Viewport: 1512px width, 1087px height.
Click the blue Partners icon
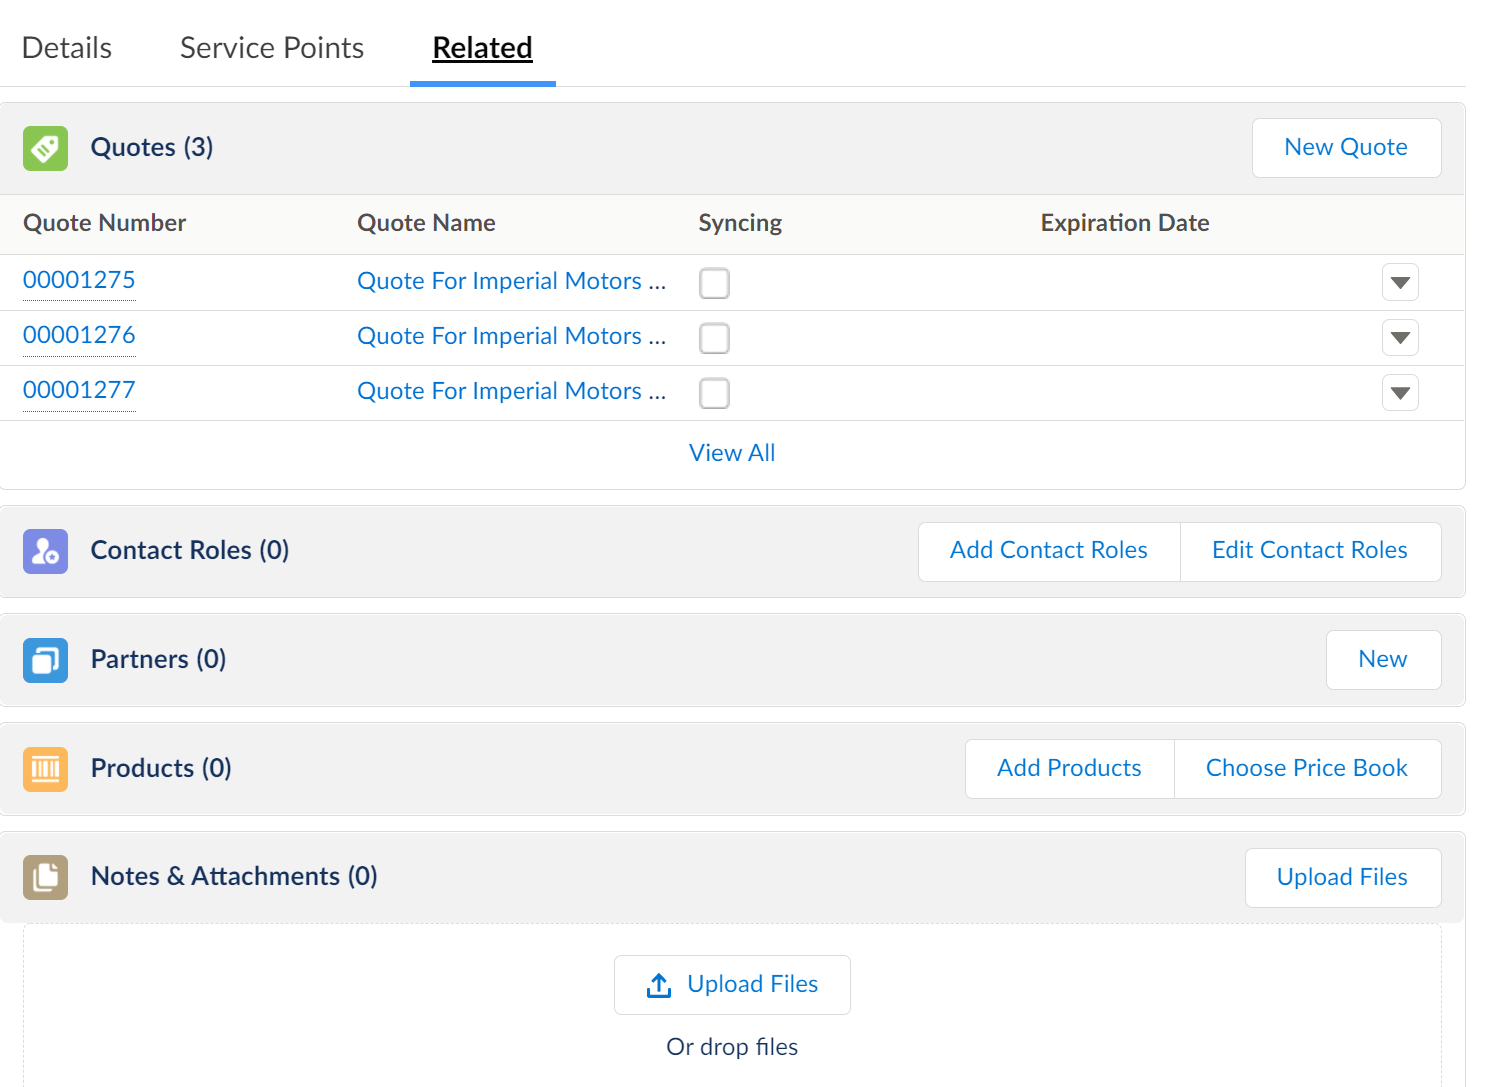point(45,660)
